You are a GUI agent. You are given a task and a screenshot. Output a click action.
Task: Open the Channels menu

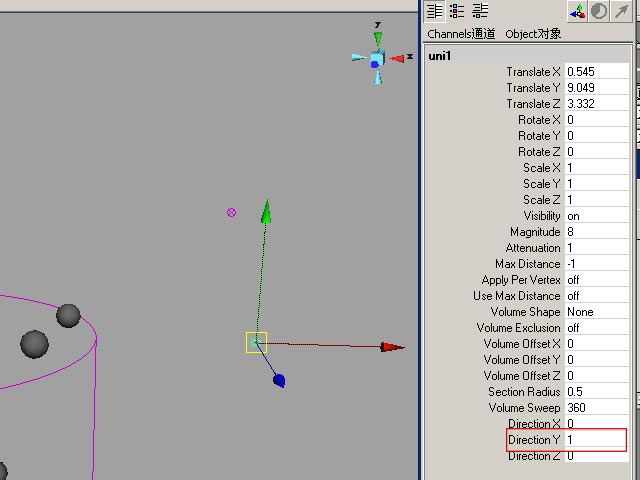point(461,34)
